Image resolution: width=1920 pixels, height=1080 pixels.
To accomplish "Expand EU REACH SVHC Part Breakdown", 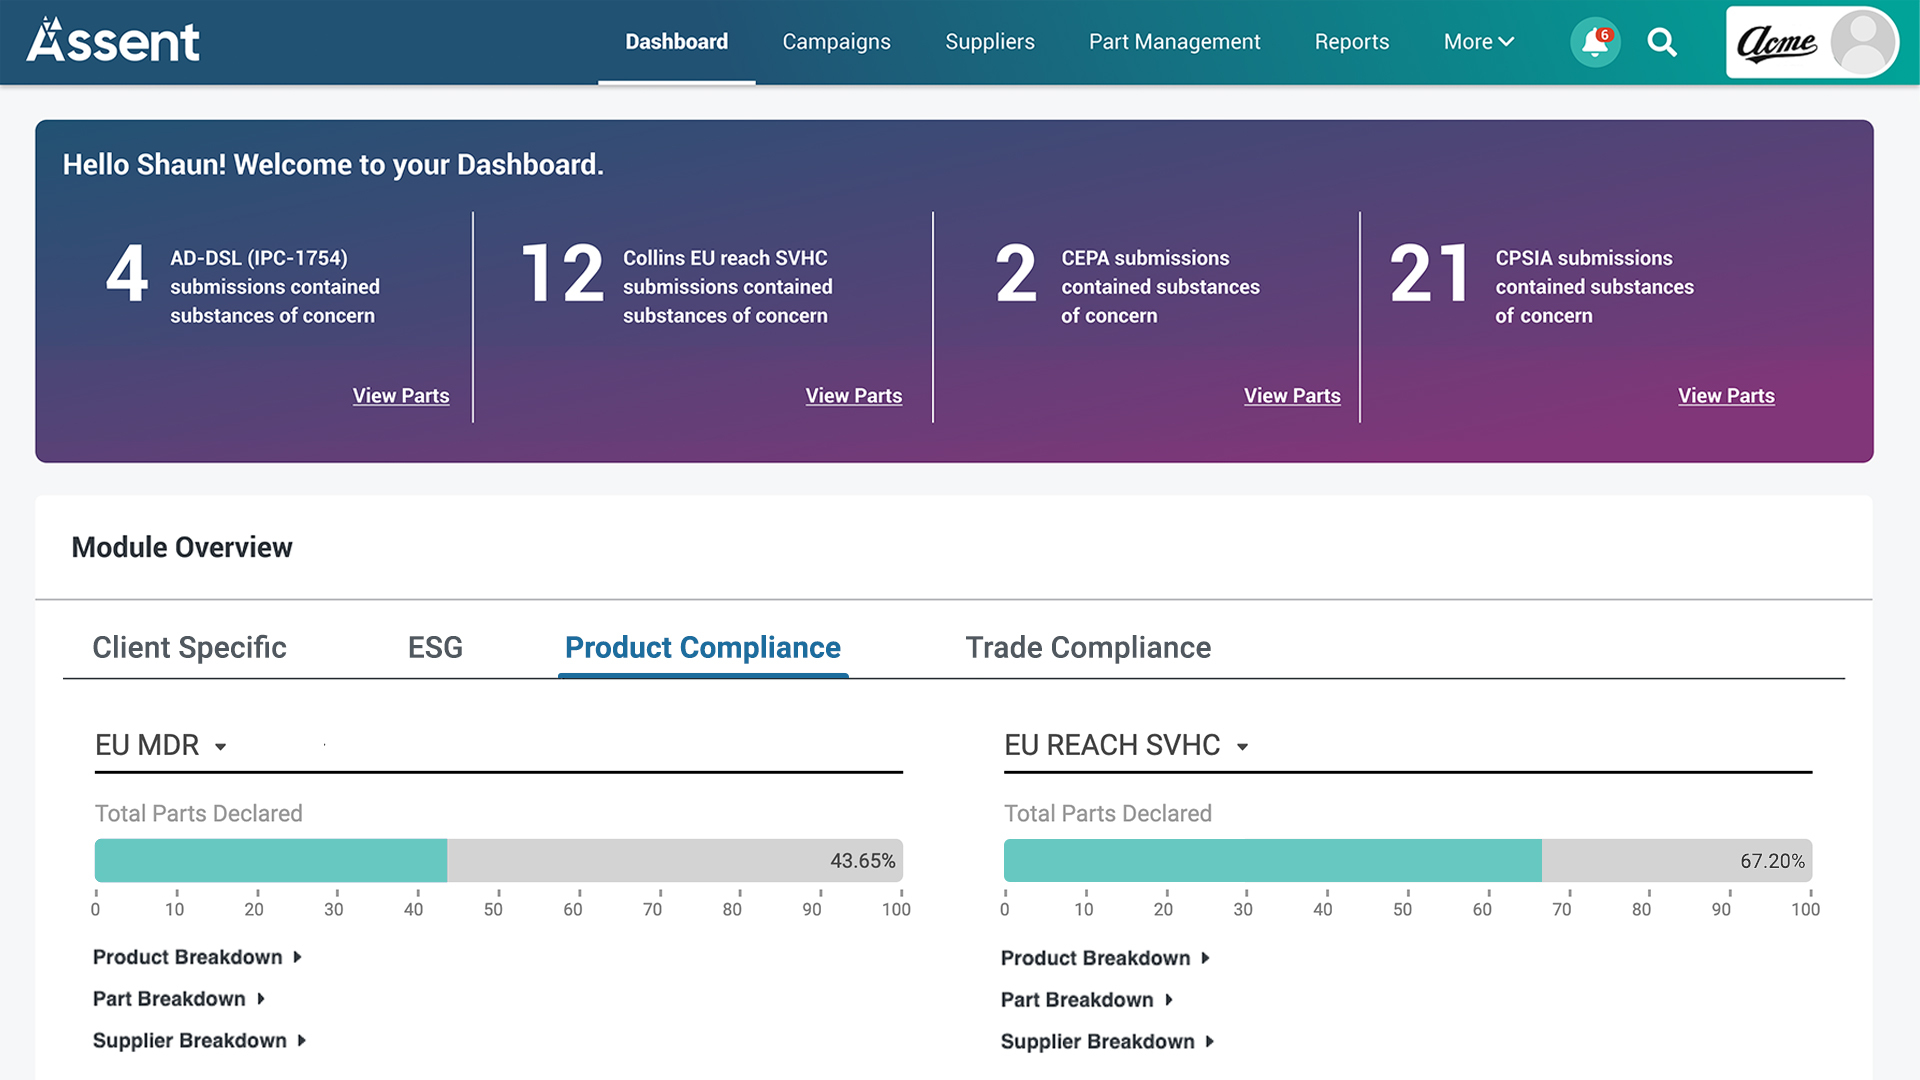I will pos(1086,1000).
